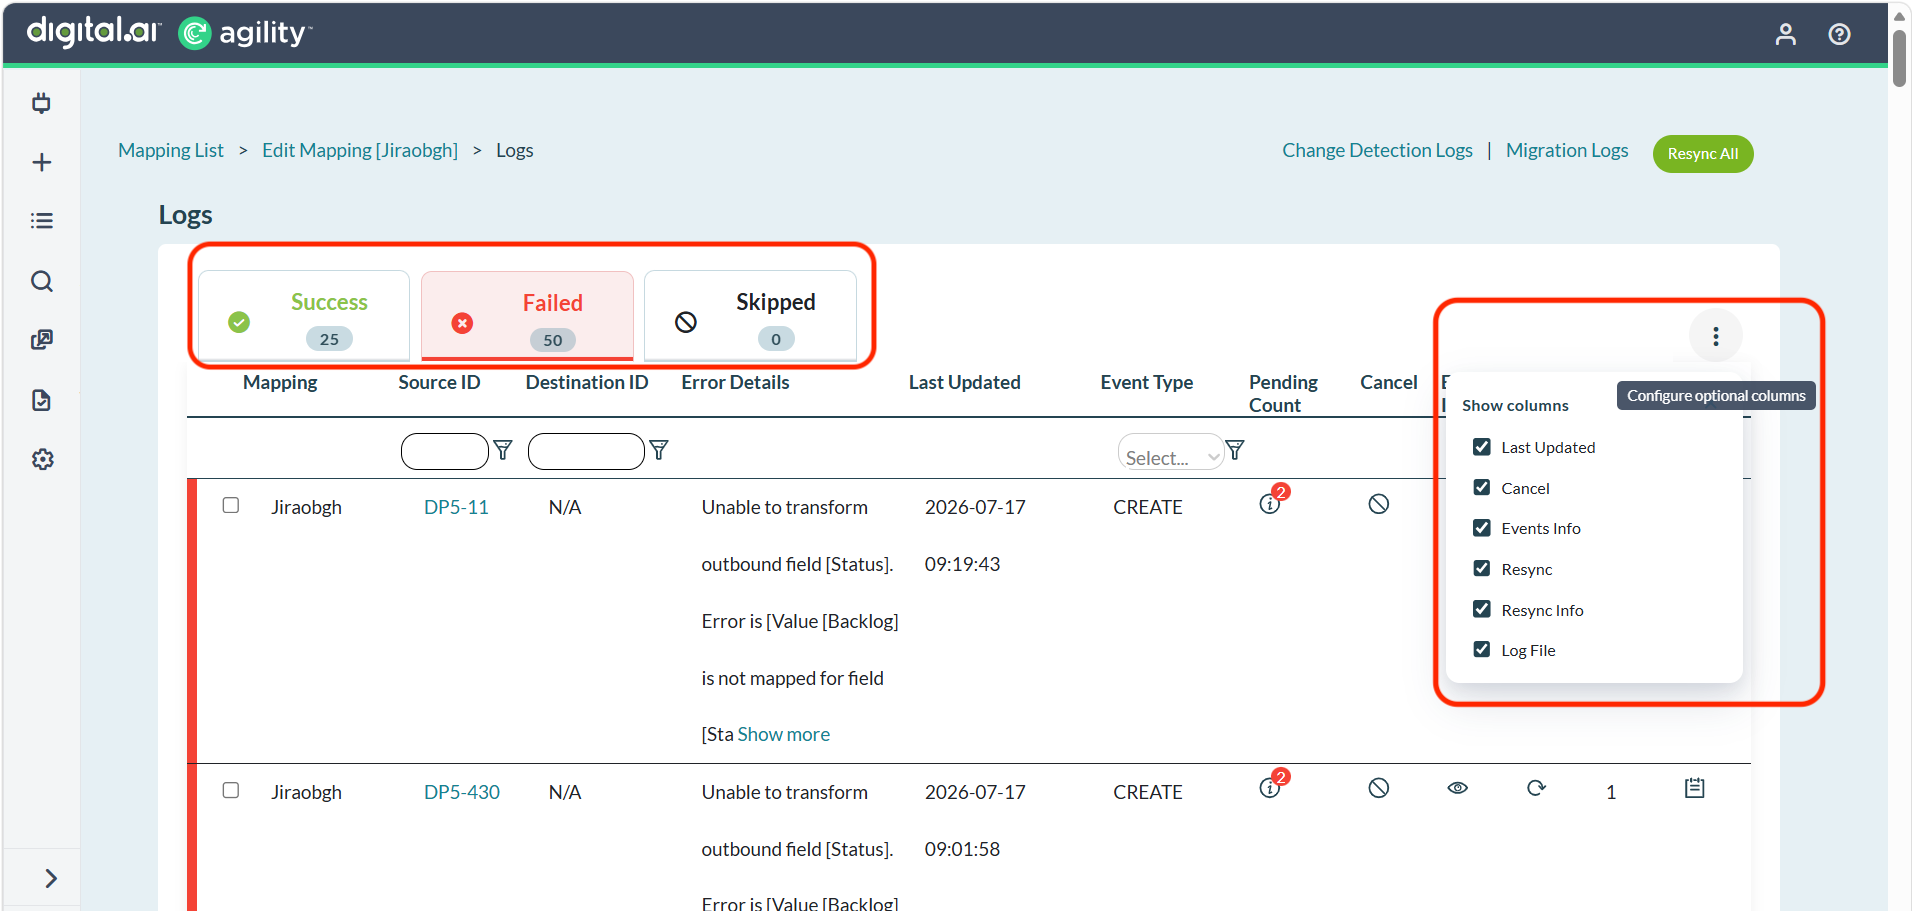Viewport: 1916px width, 911px height.
Task: Click the Success count badge 25
Action: pyautogui.click(x=329, y=339)
